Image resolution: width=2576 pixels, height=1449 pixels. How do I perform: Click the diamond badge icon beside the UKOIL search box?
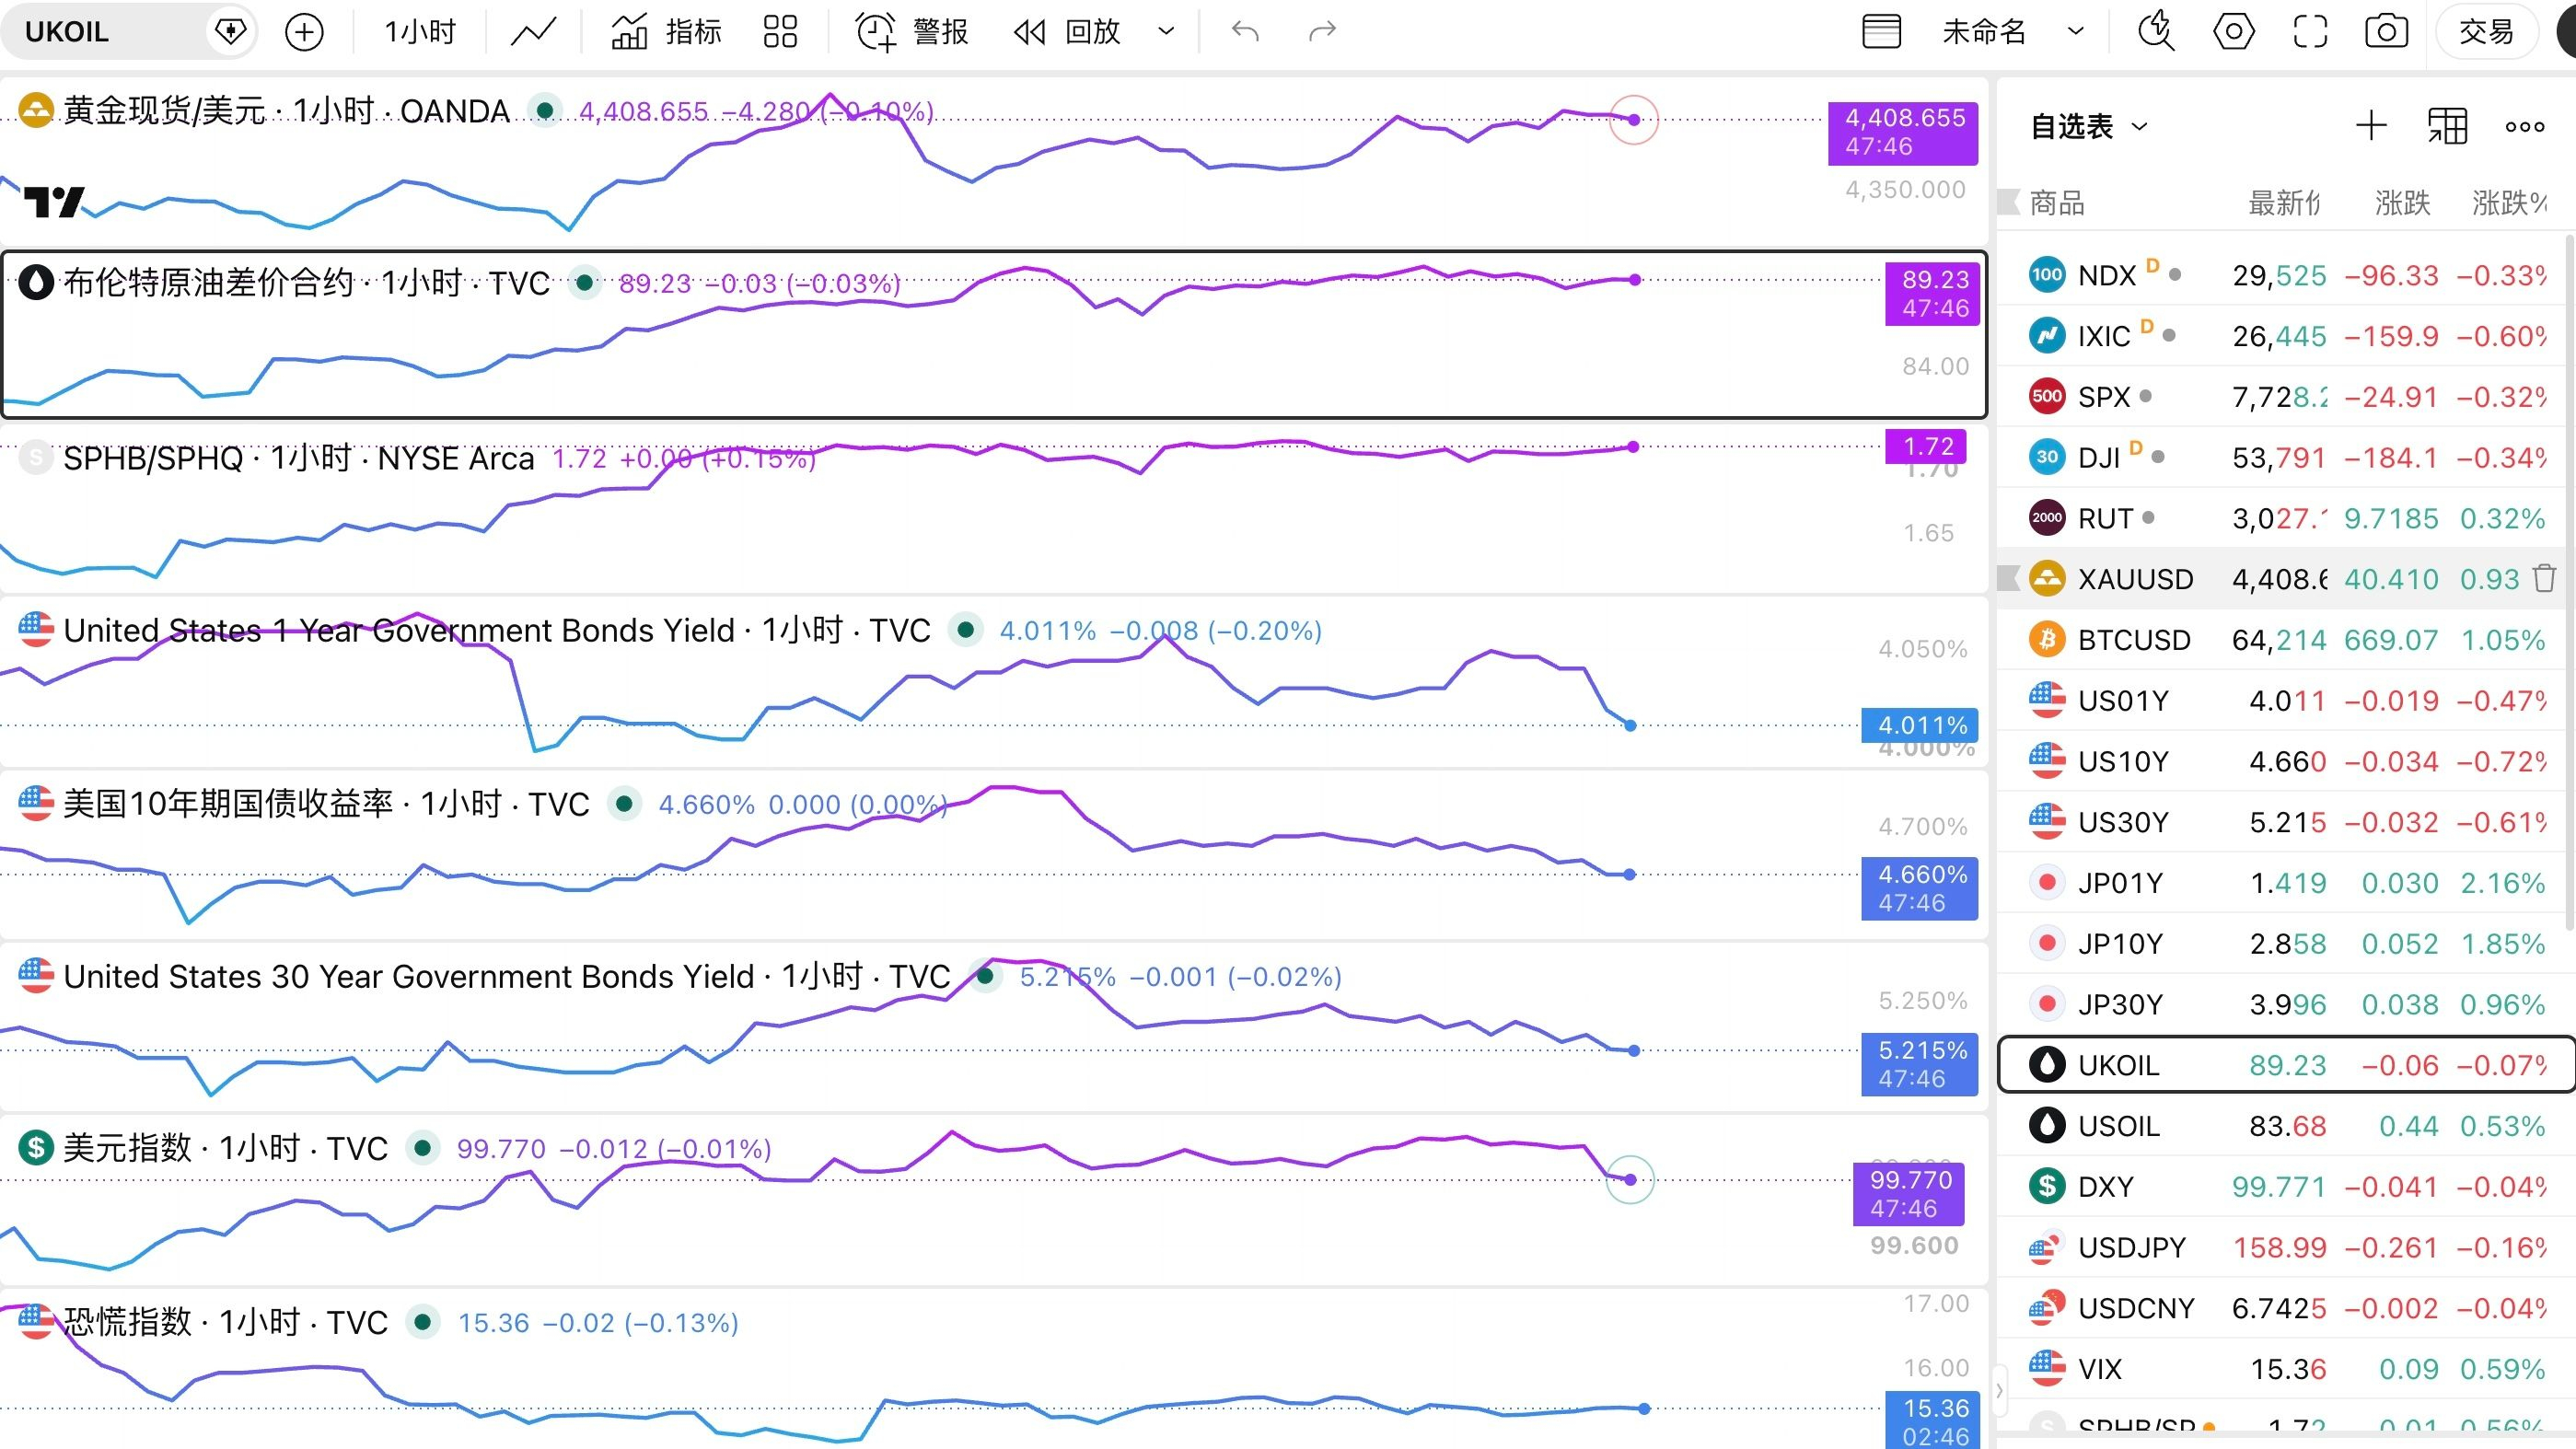click(x=230, y=32)
